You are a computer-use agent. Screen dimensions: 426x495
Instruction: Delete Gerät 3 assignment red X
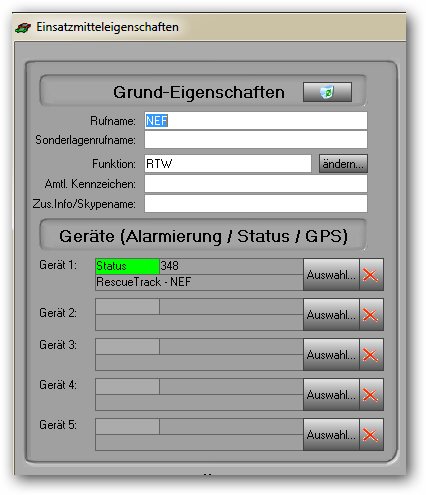pos(371,355)
